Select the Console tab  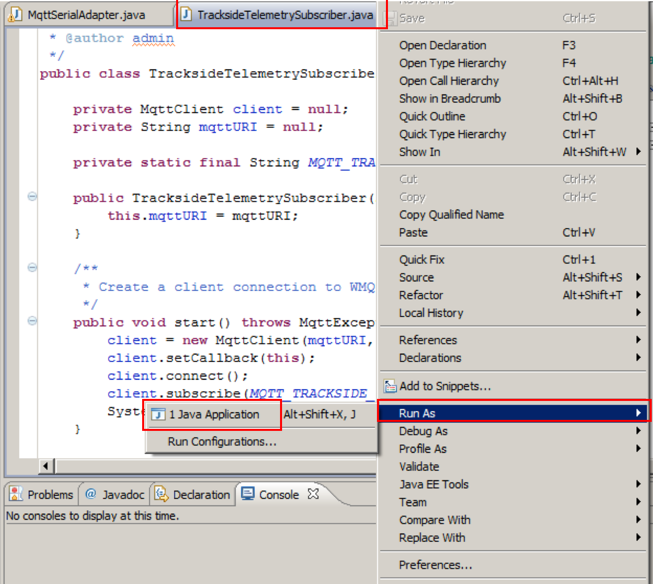pos(280,494)
